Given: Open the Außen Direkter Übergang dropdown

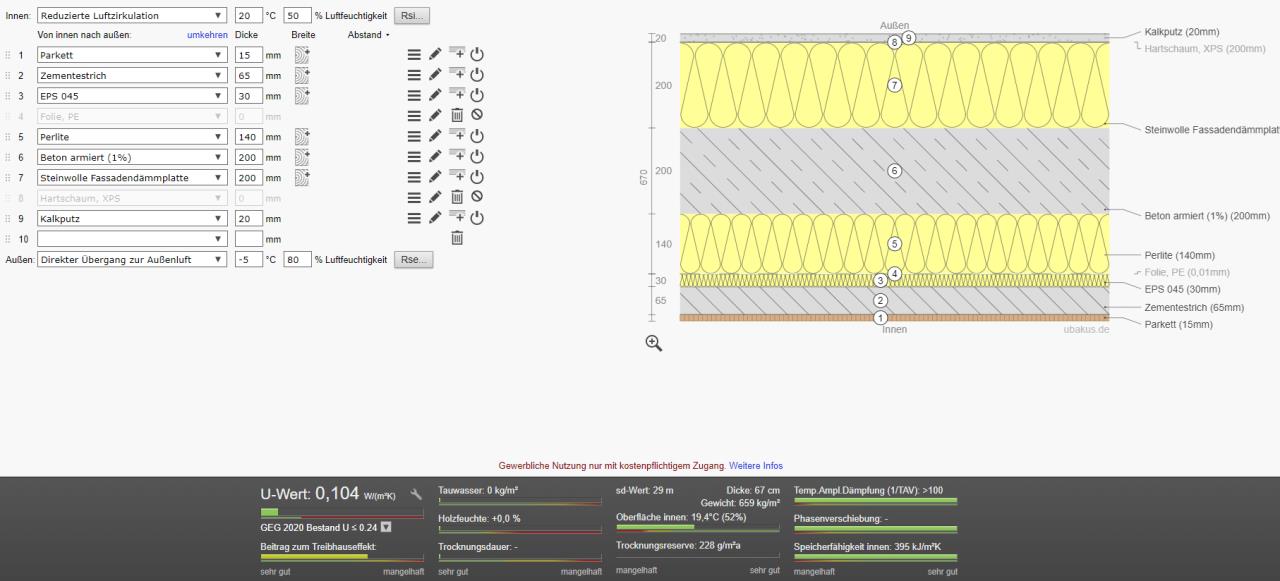Looking at the screenshot, I should click(x=131, y=259).
